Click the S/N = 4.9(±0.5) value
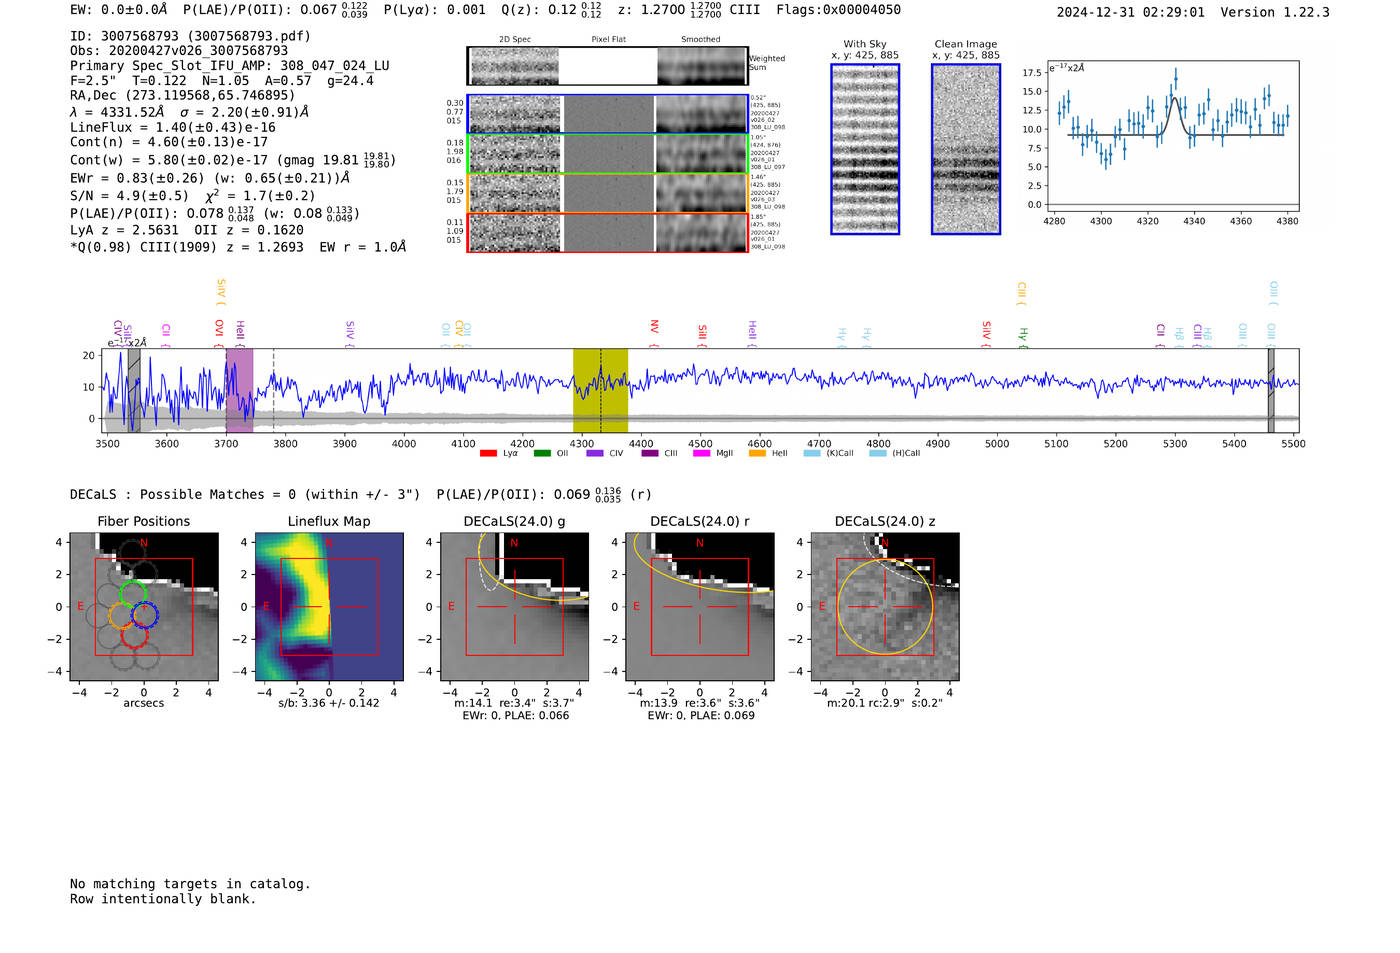 (x=129, y=196)
